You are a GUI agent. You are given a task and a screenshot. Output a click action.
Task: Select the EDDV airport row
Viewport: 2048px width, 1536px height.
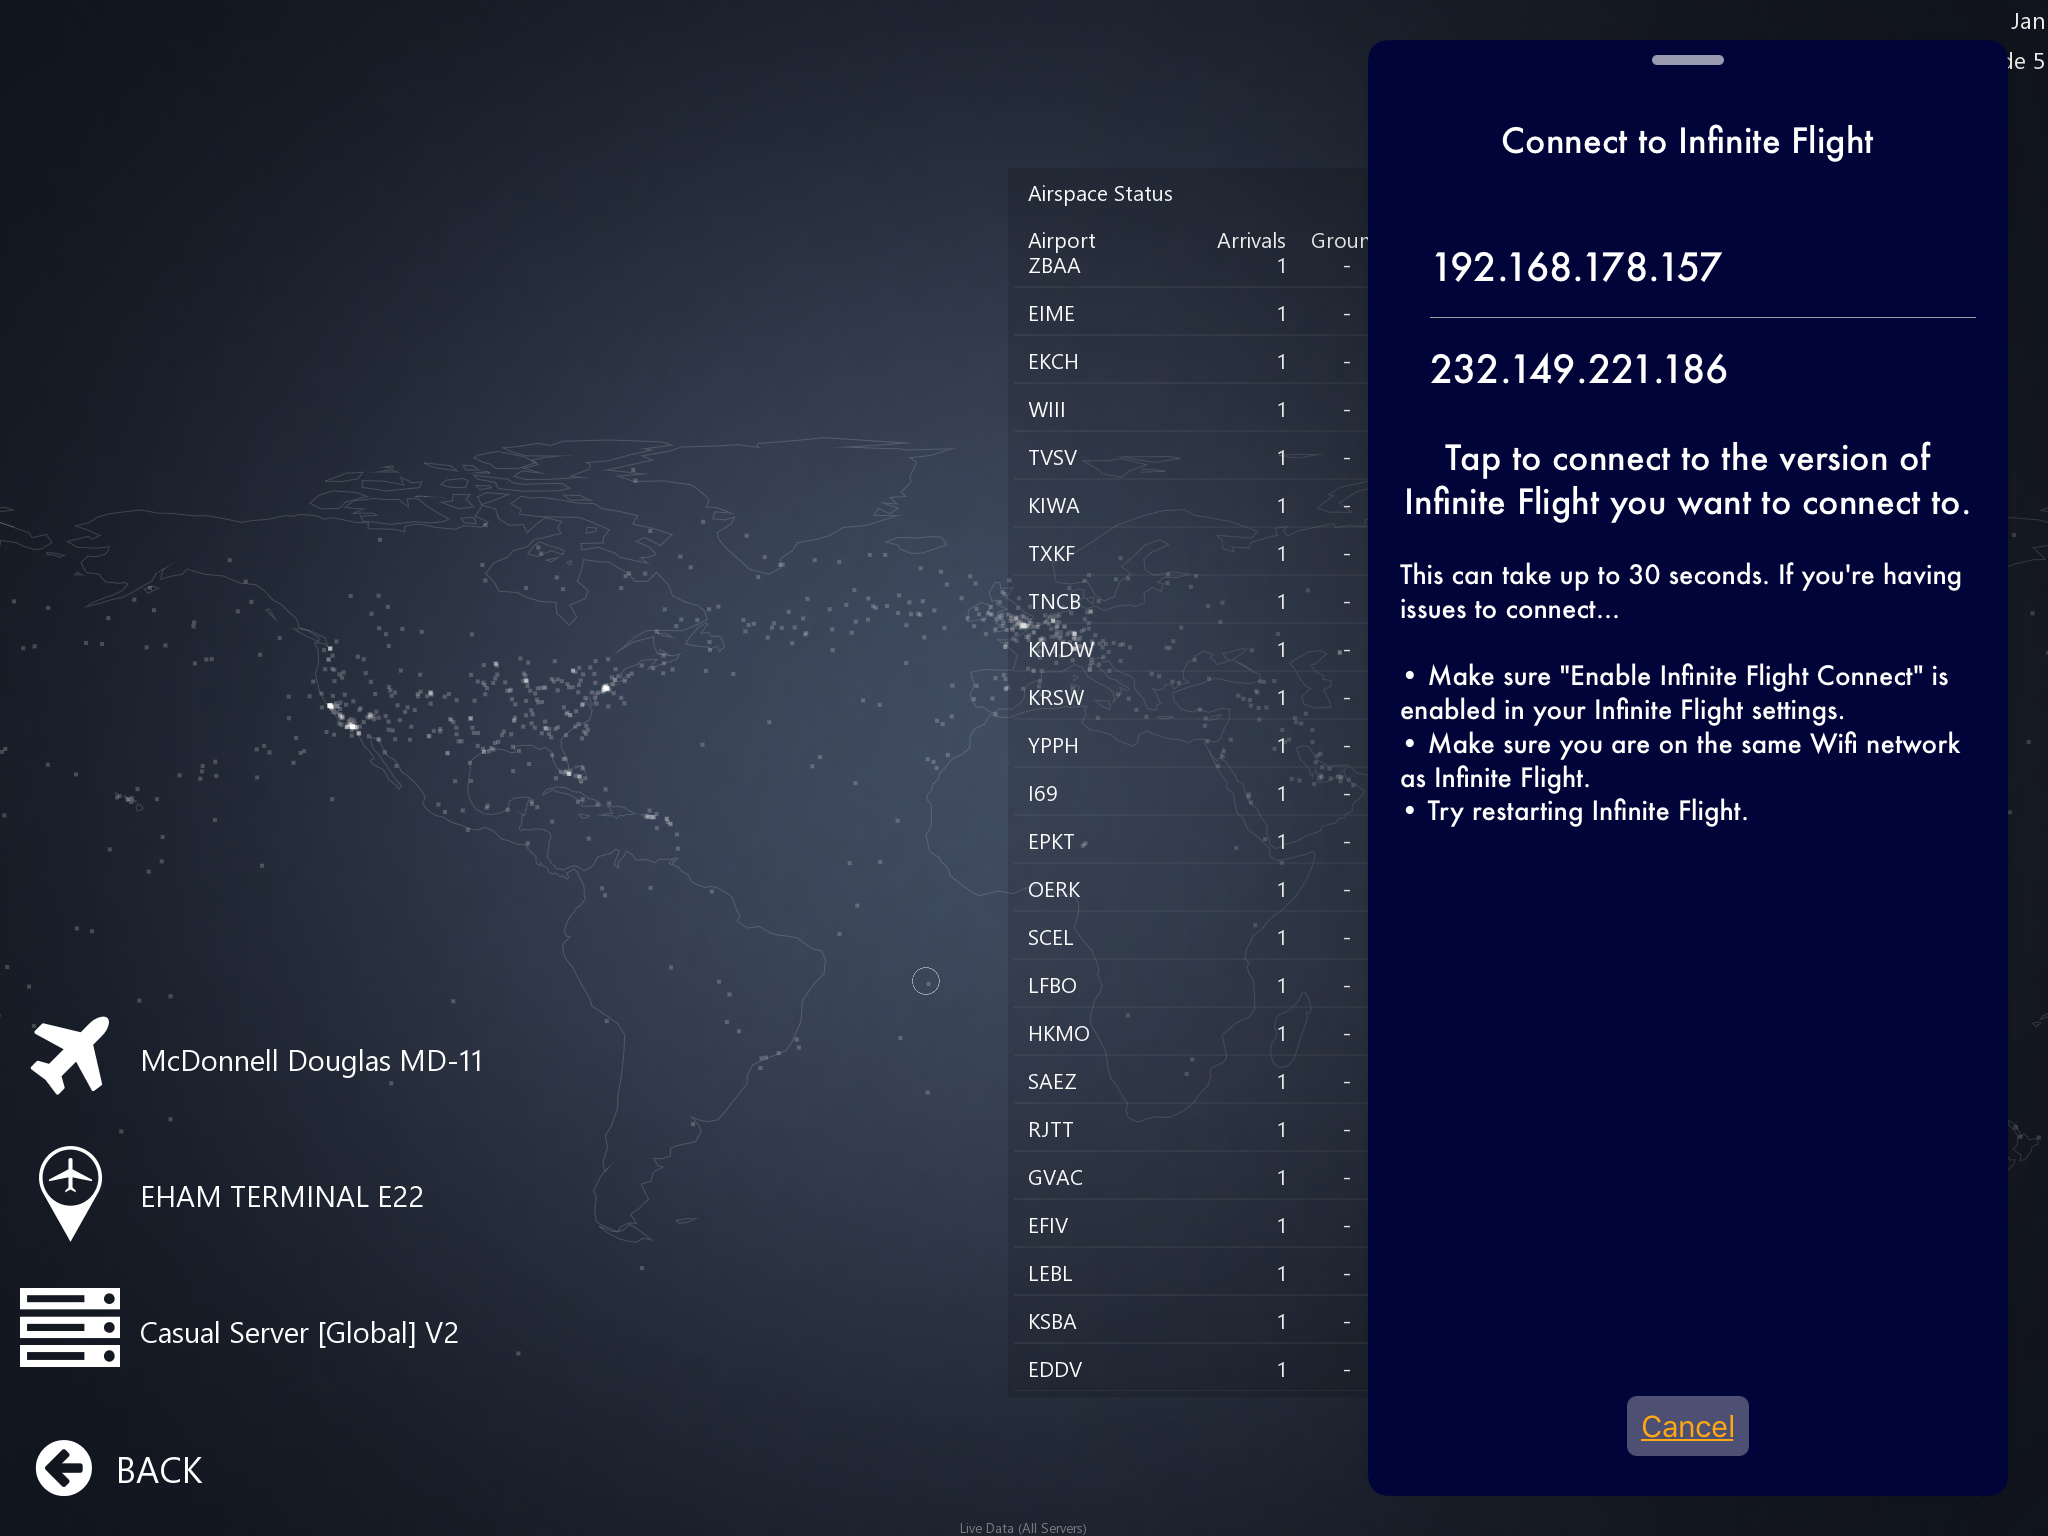(x=1055, y=1370)
